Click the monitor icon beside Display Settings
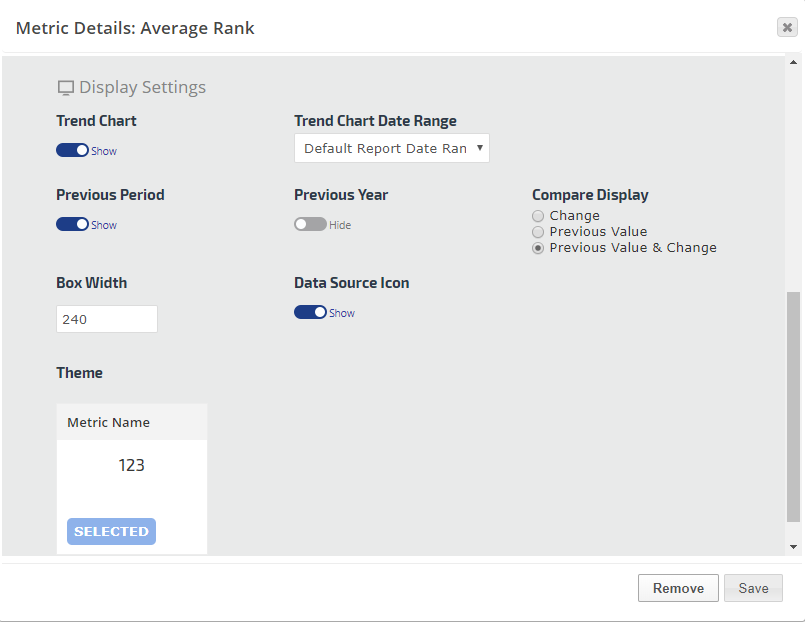The width and height of the screenshot is (805, 622). pyautogui.click(x=66, y=88)
